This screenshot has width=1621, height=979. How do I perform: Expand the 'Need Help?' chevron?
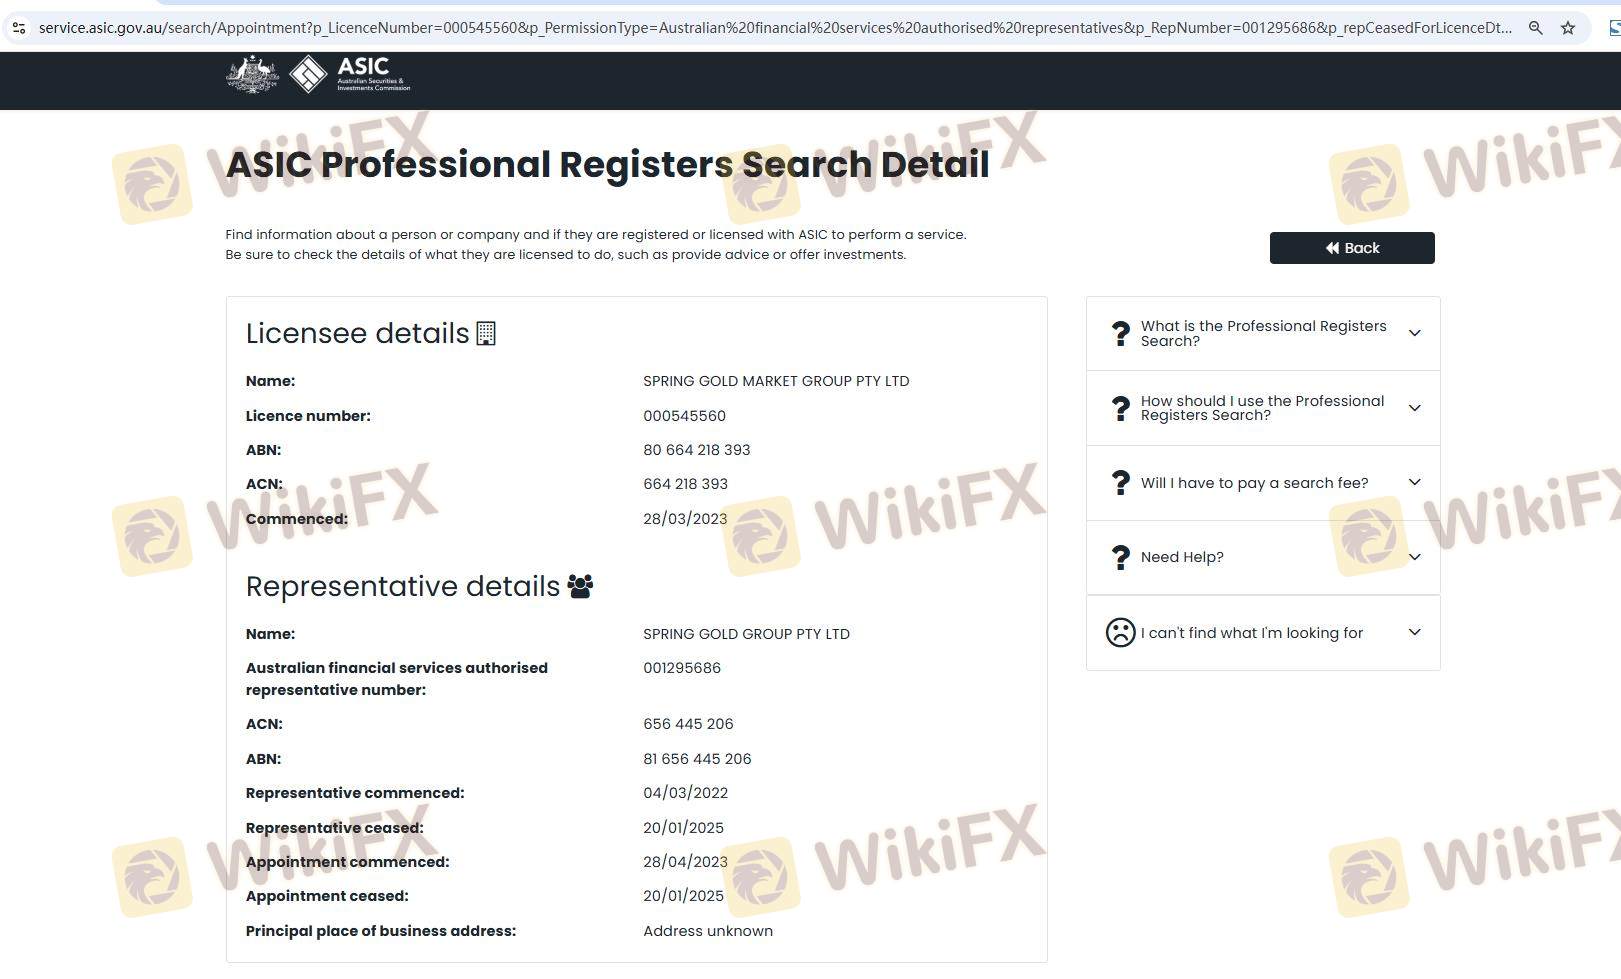tap(1414, 557)
